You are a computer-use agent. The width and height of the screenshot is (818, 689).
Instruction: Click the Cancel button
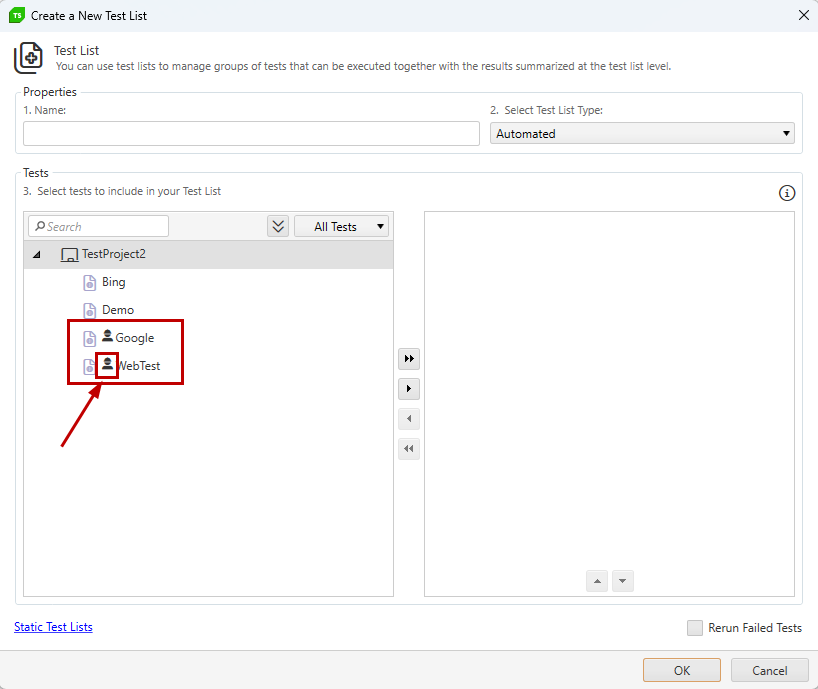pyautogui.click(x=769, y=670)
